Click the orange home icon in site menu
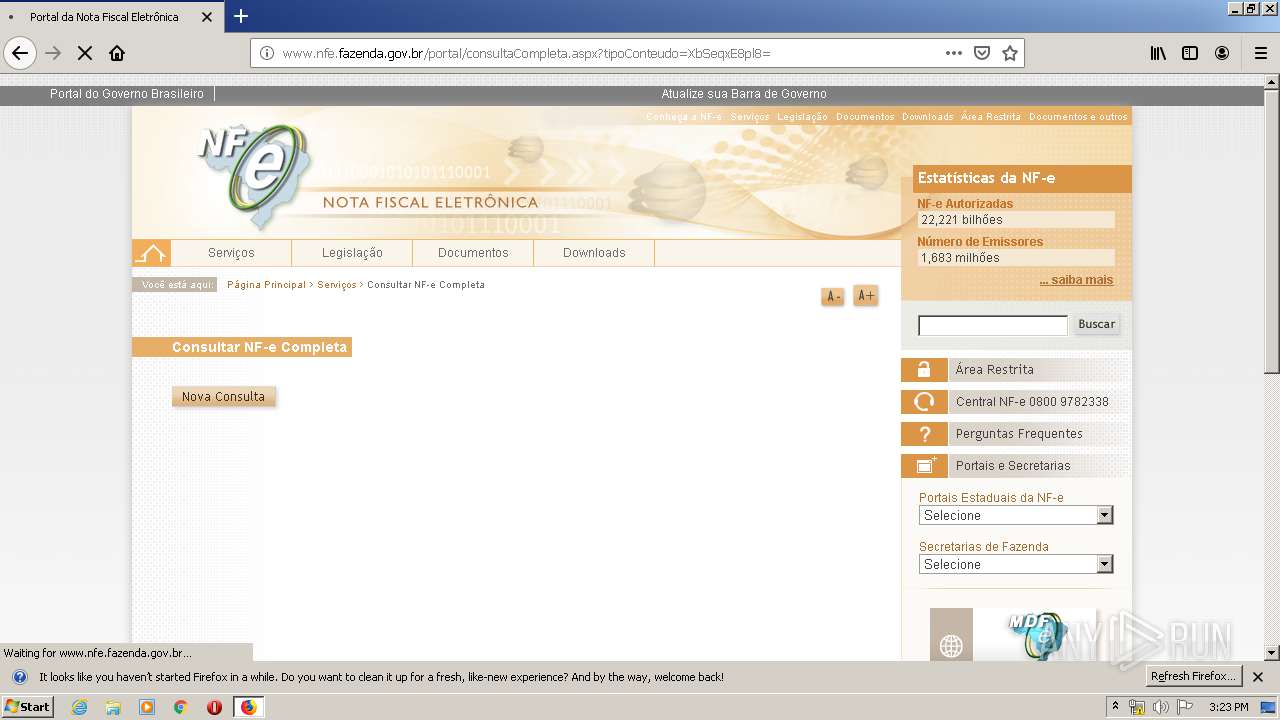The height and width of the screenshot is (720, 1280). click(x=151, y=253)
